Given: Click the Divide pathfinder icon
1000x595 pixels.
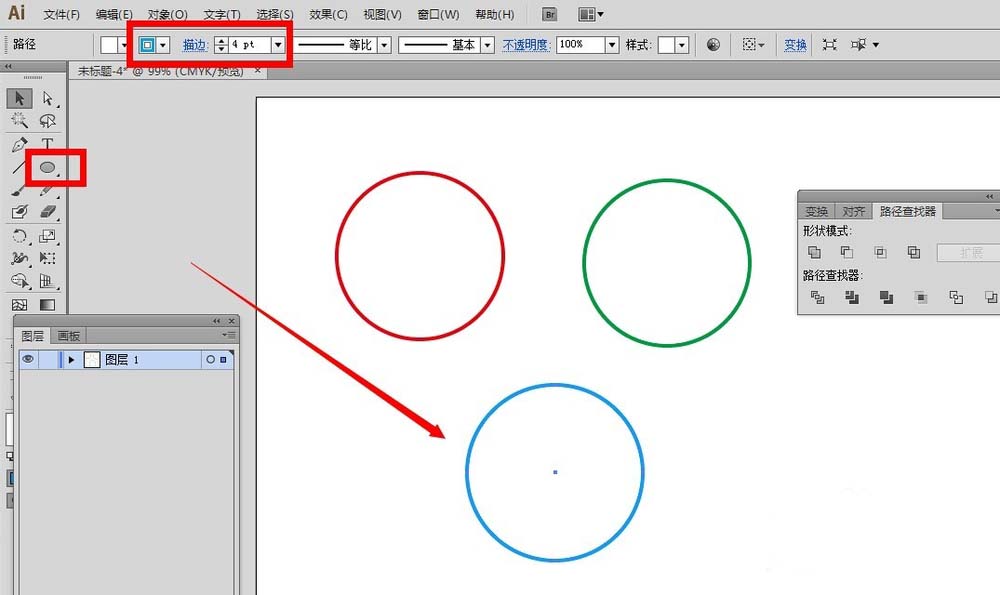Looking at the screenshot, I should point(817,297).
